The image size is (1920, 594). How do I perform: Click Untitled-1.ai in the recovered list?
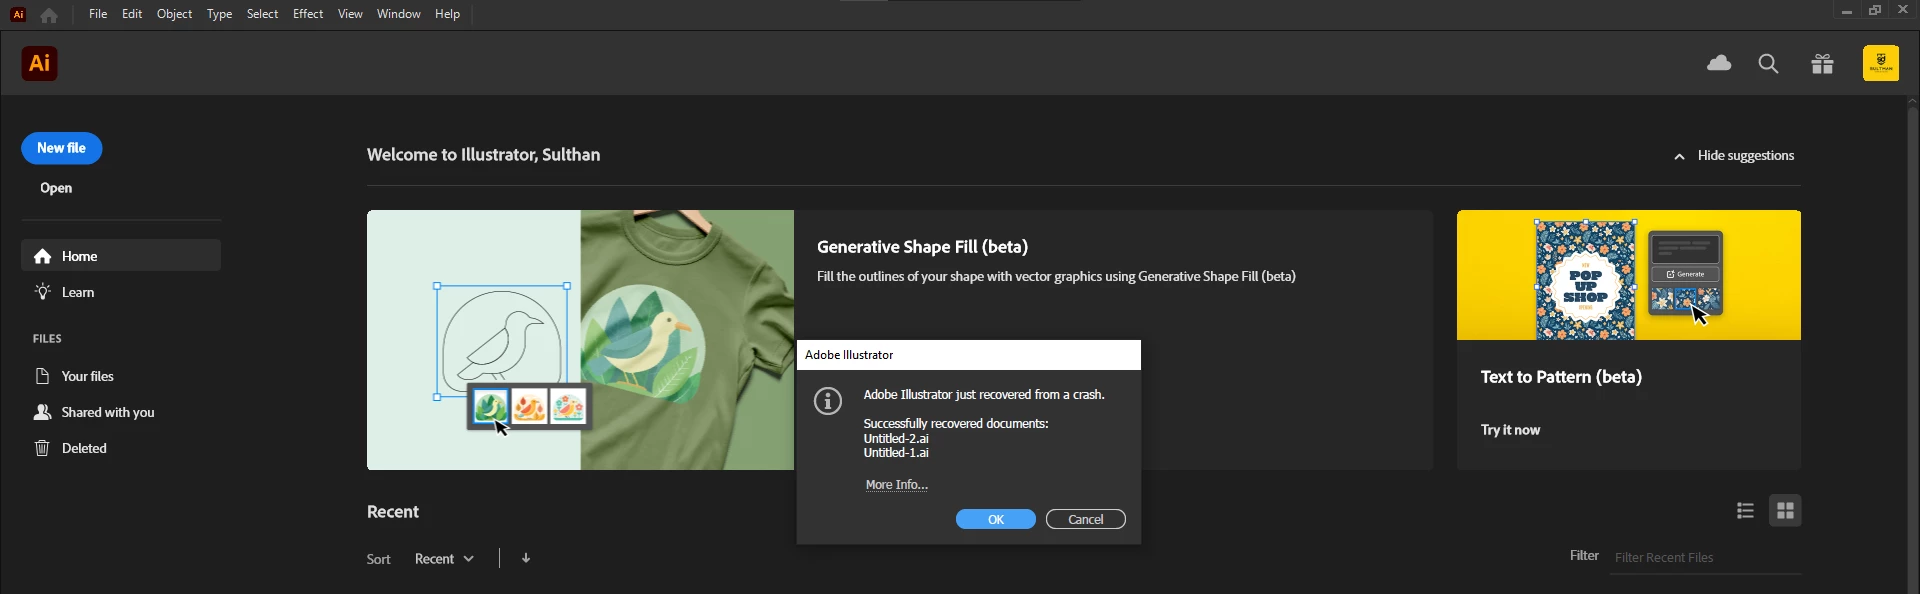pyautogui.click(x=896, y=453)
